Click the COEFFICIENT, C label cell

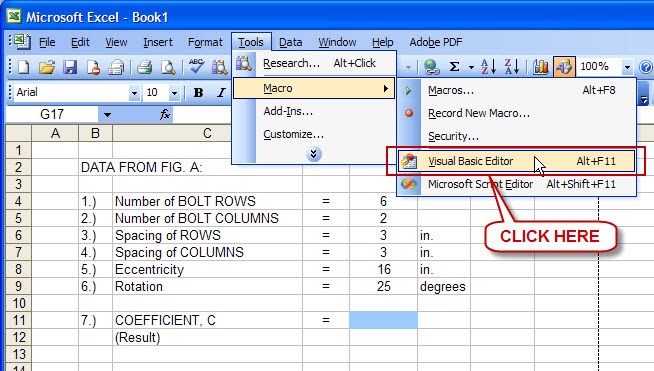point(207,320)
